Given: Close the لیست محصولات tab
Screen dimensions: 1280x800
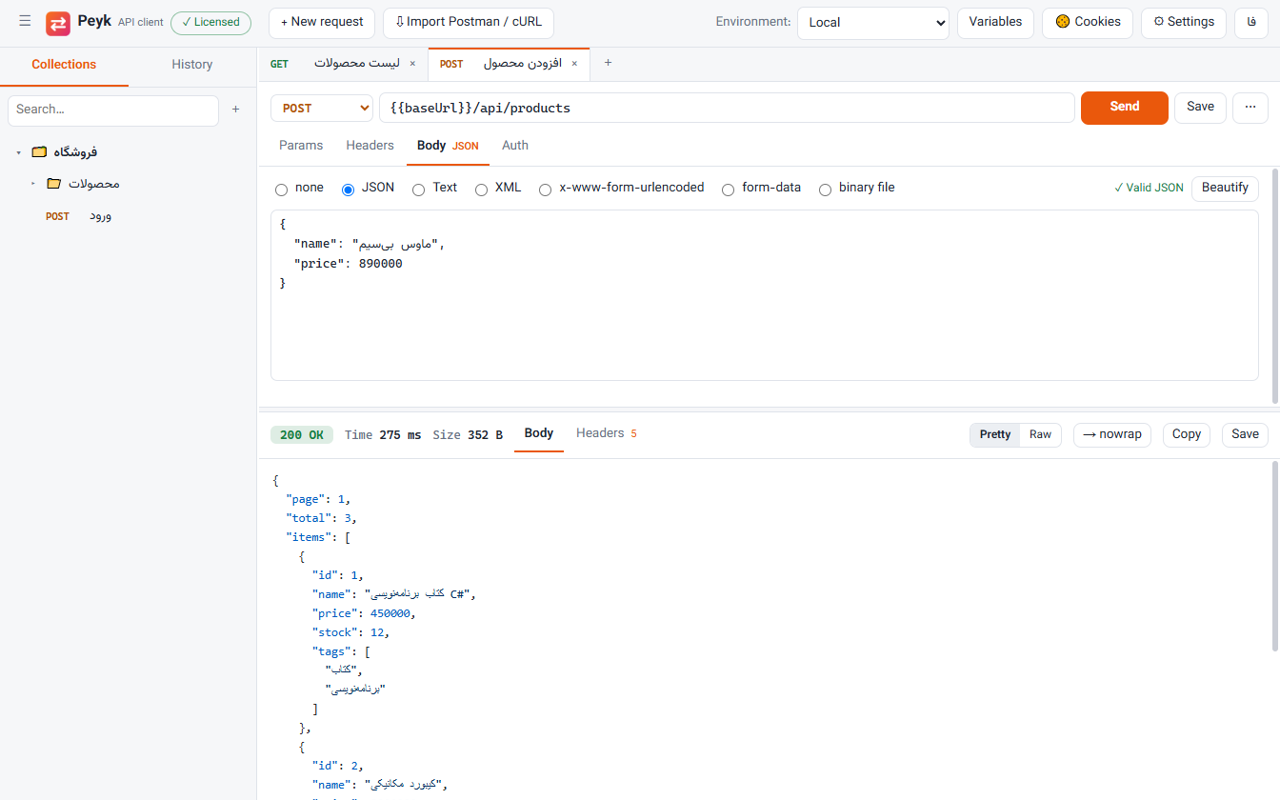Looking at the screenshot, I should [412, 64].
